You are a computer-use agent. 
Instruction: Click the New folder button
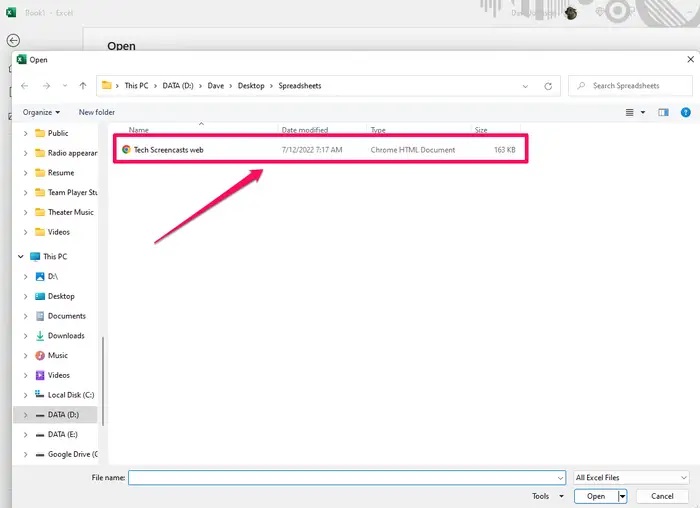[x=96, y=112]
